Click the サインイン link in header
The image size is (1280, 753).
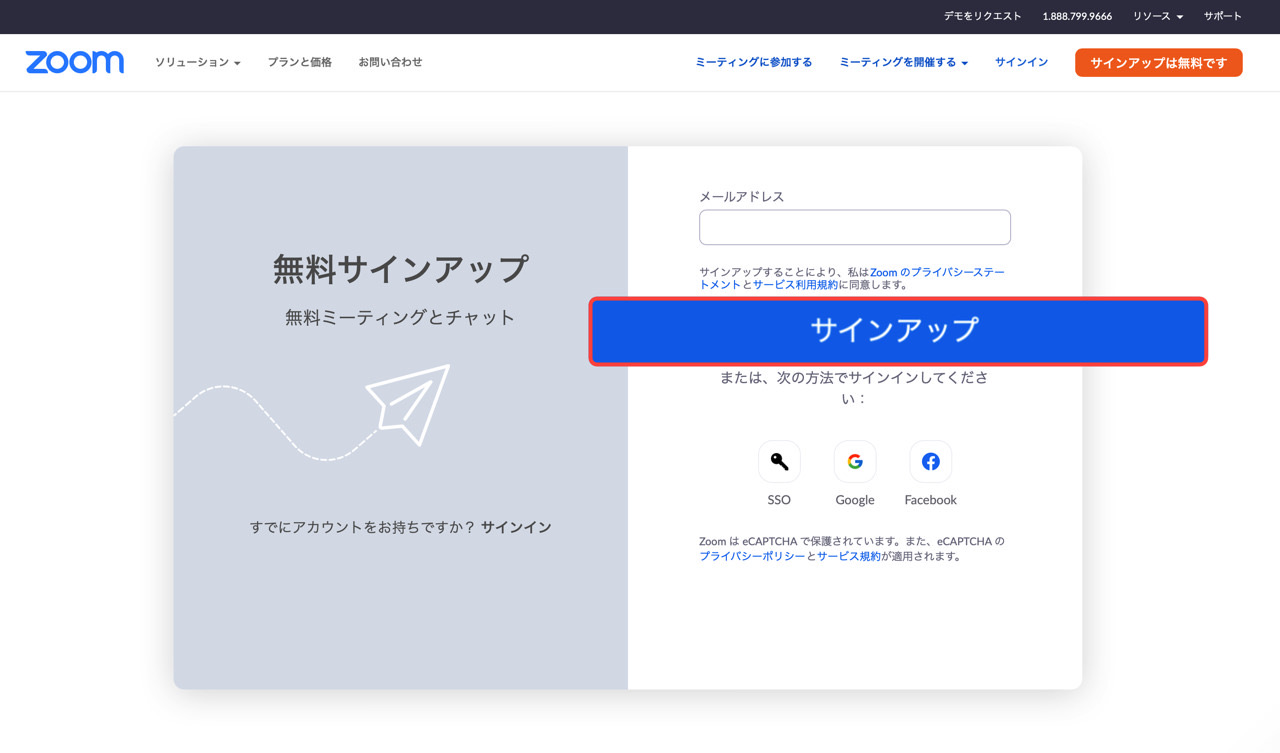click(1021, 62)
